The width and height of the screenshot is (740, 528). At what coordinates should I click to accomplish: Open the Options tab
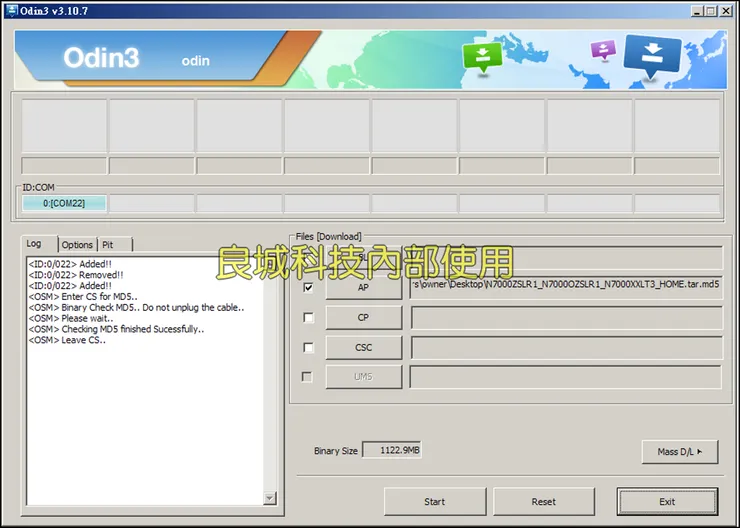[77, 245]
